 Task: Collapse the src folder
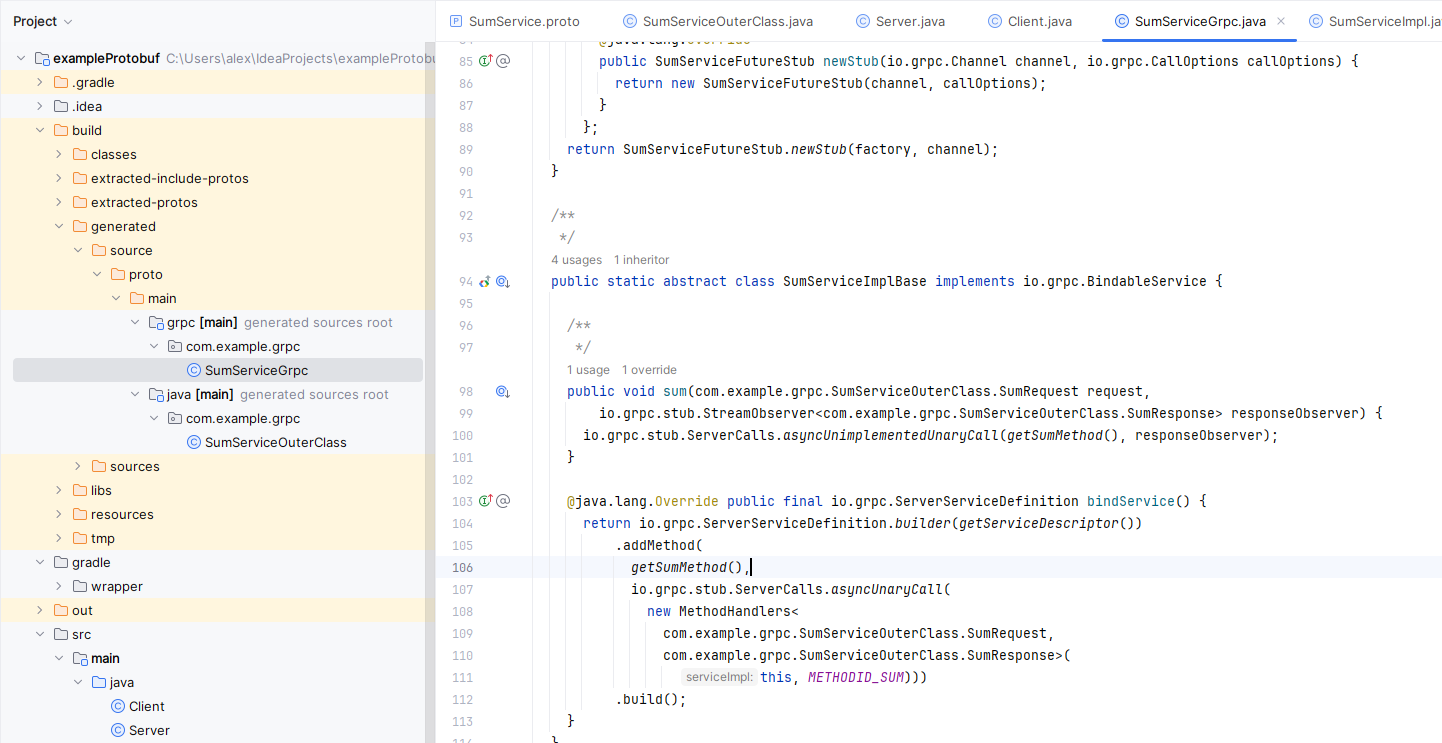(x=40, y=634)
